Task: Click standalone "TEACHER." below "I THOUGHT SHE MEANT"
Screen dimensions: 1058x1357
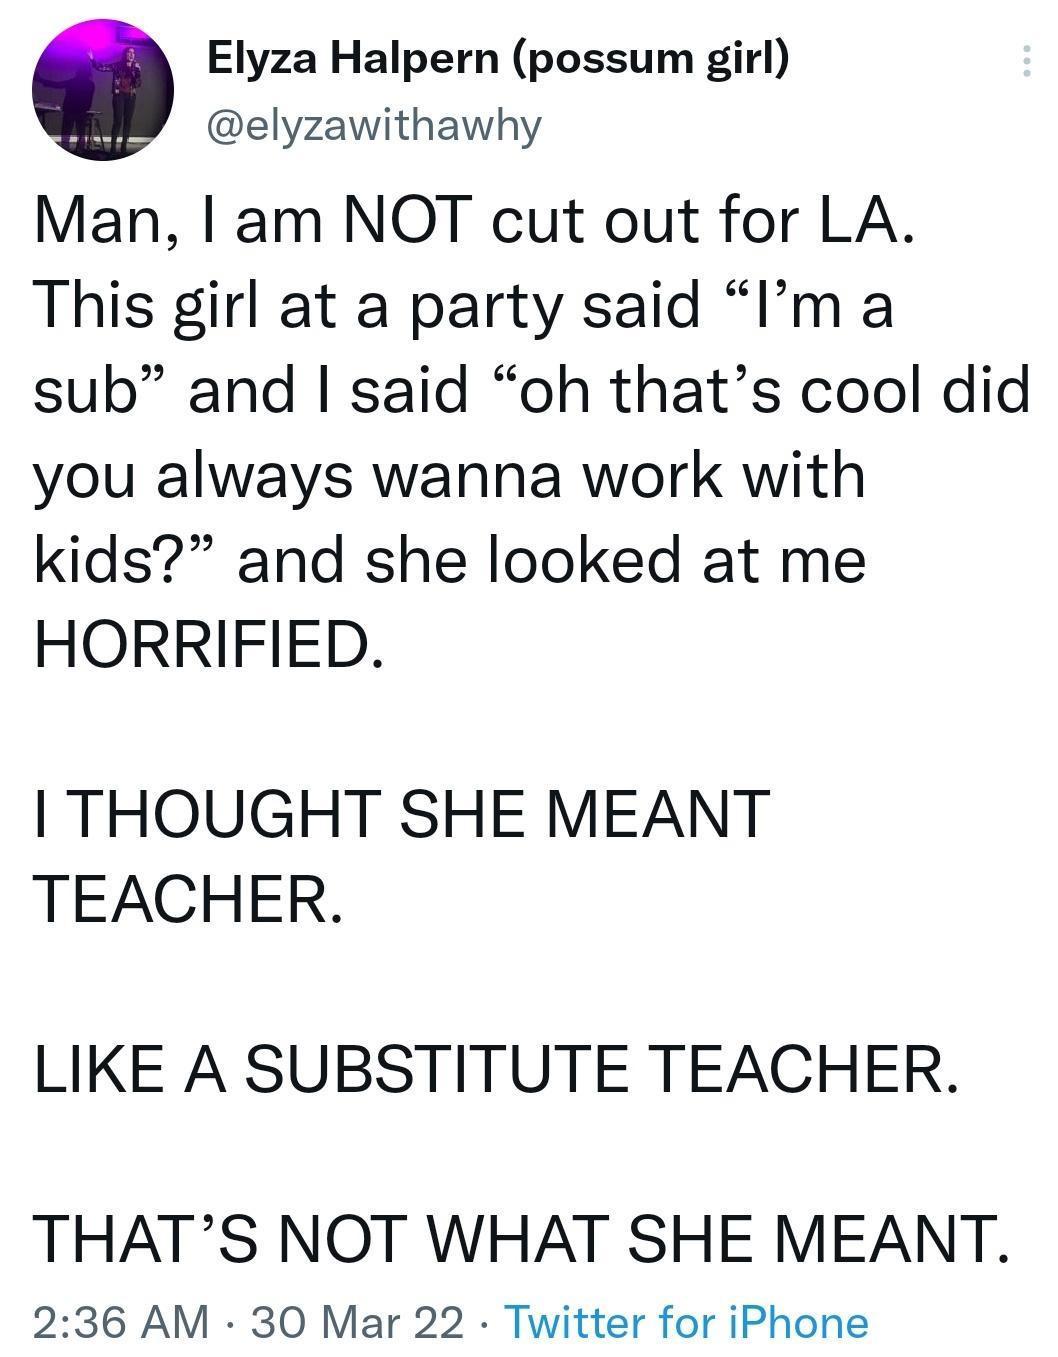Action: [x=190, y=897]
